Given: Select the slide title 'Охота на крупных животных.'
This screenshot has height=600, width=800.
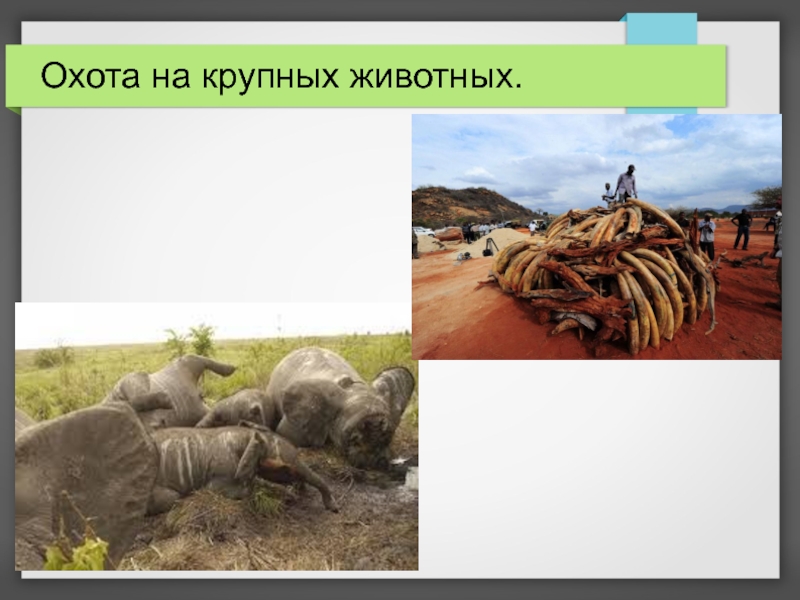Looking at the screenshot, I should point(282,77).
